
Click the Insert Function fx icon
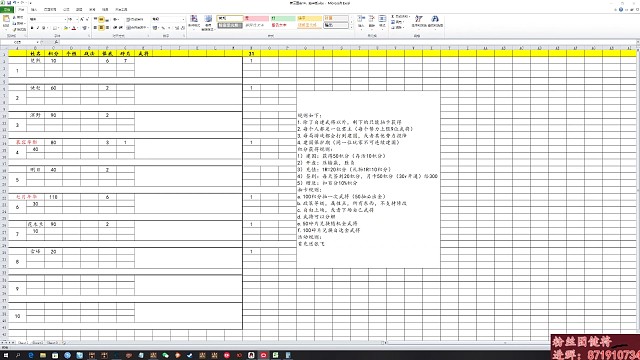point(56,42)
